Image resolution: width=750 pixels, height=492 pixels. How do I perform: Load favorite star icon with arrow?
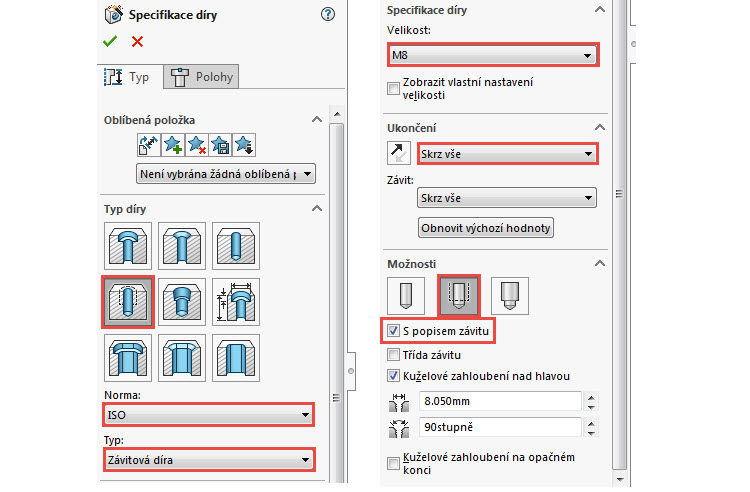point(244,145)
